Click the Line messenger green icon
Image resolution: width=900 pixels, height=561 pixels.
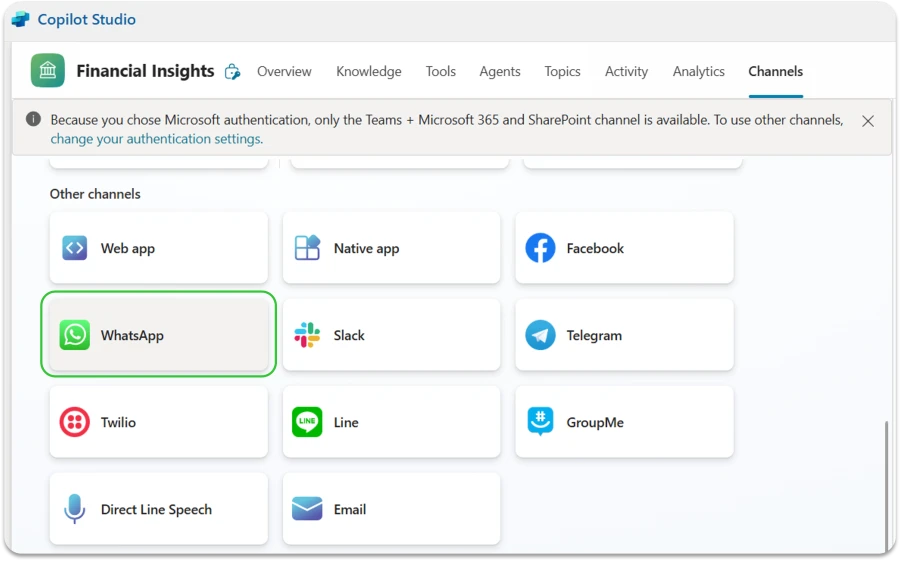pyautogui.click(x=307, y=422)
